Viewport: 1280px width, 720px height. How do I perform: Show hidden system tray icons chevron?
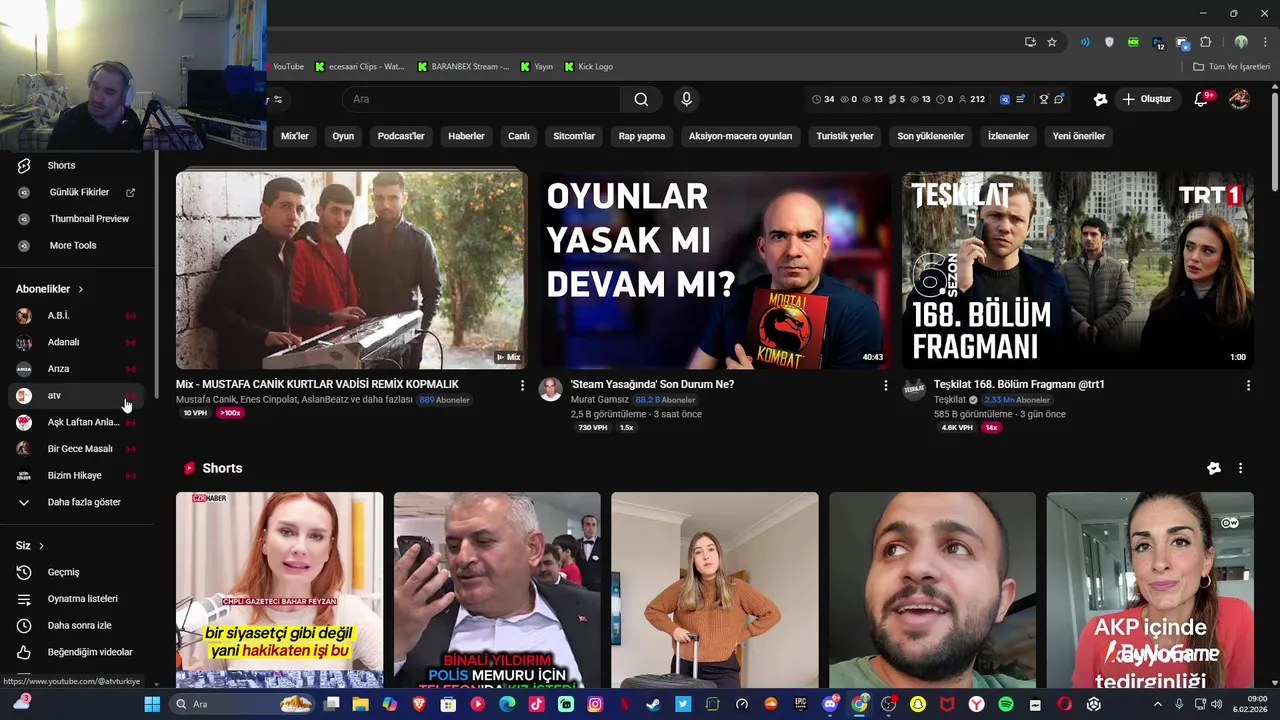1158,704
